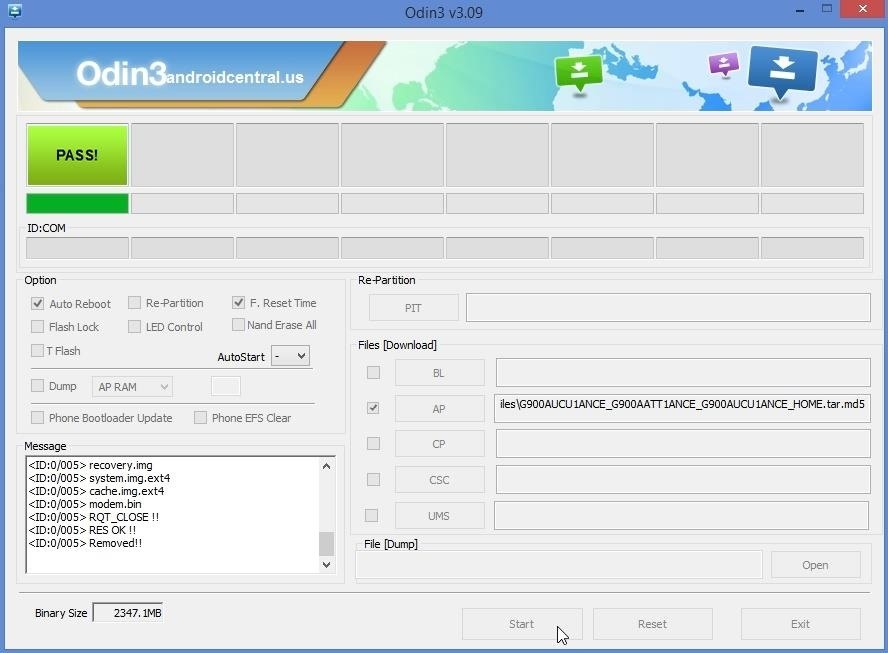Tick the CSC file checkbox
888x653 pixels.
373,480
